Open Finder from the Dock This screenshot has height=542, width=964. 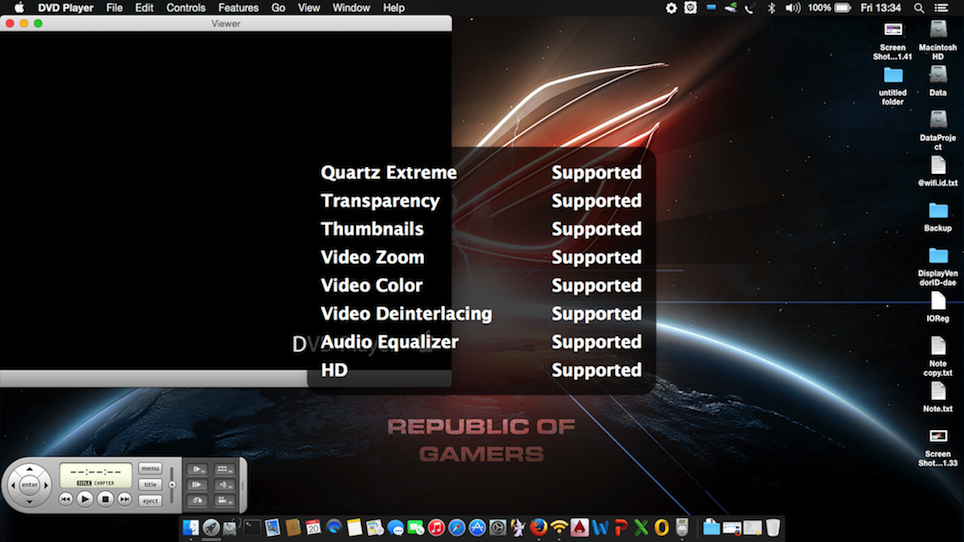pos(191,527)
